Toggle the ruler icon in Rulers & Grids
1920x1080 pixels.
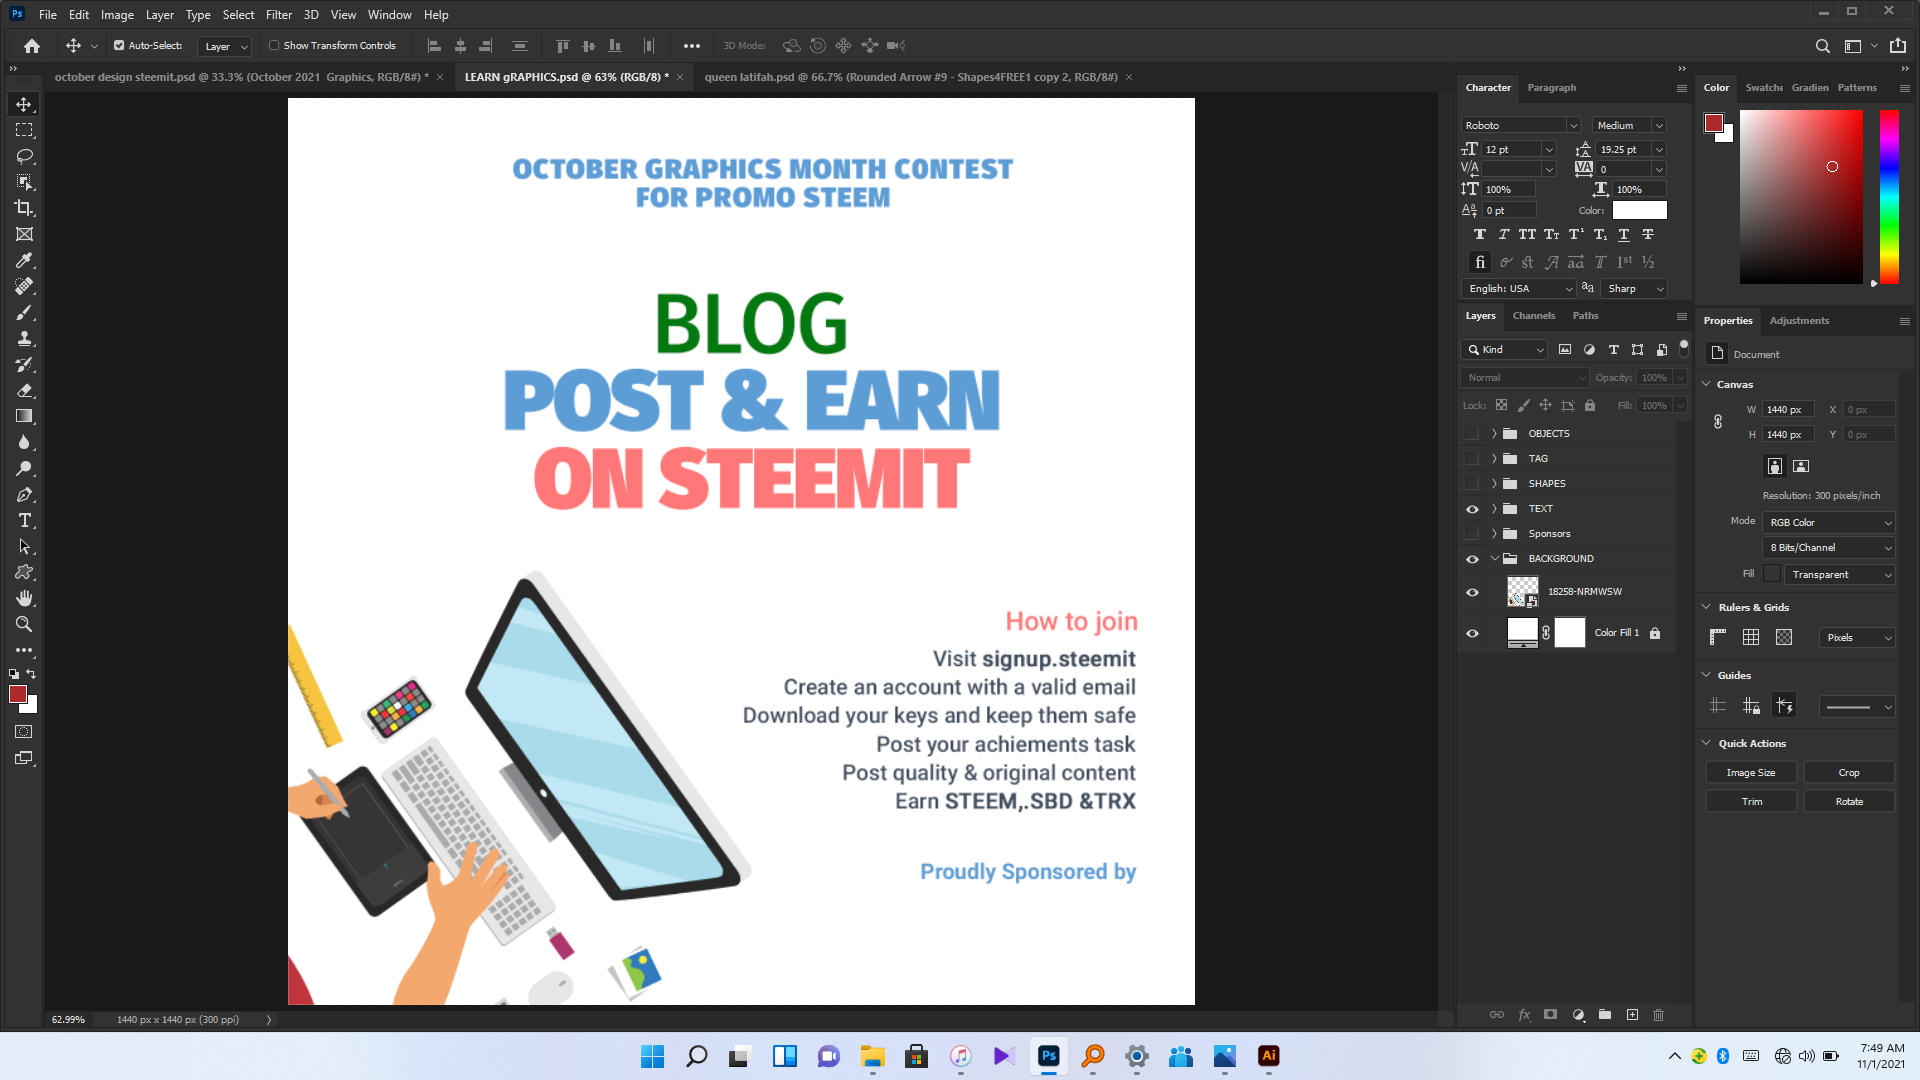pos(1718,637)
